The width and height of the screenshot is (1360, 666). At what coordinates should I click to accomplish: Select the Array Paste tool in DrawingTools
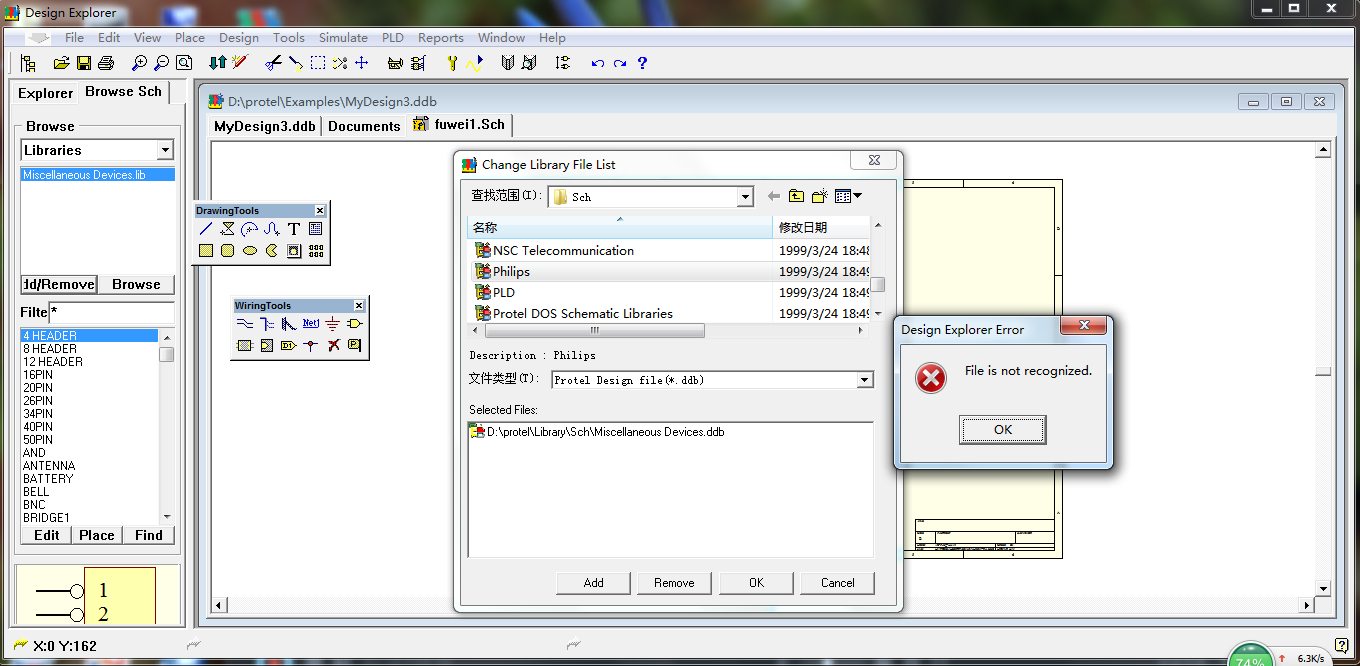(x=316, y=251)
